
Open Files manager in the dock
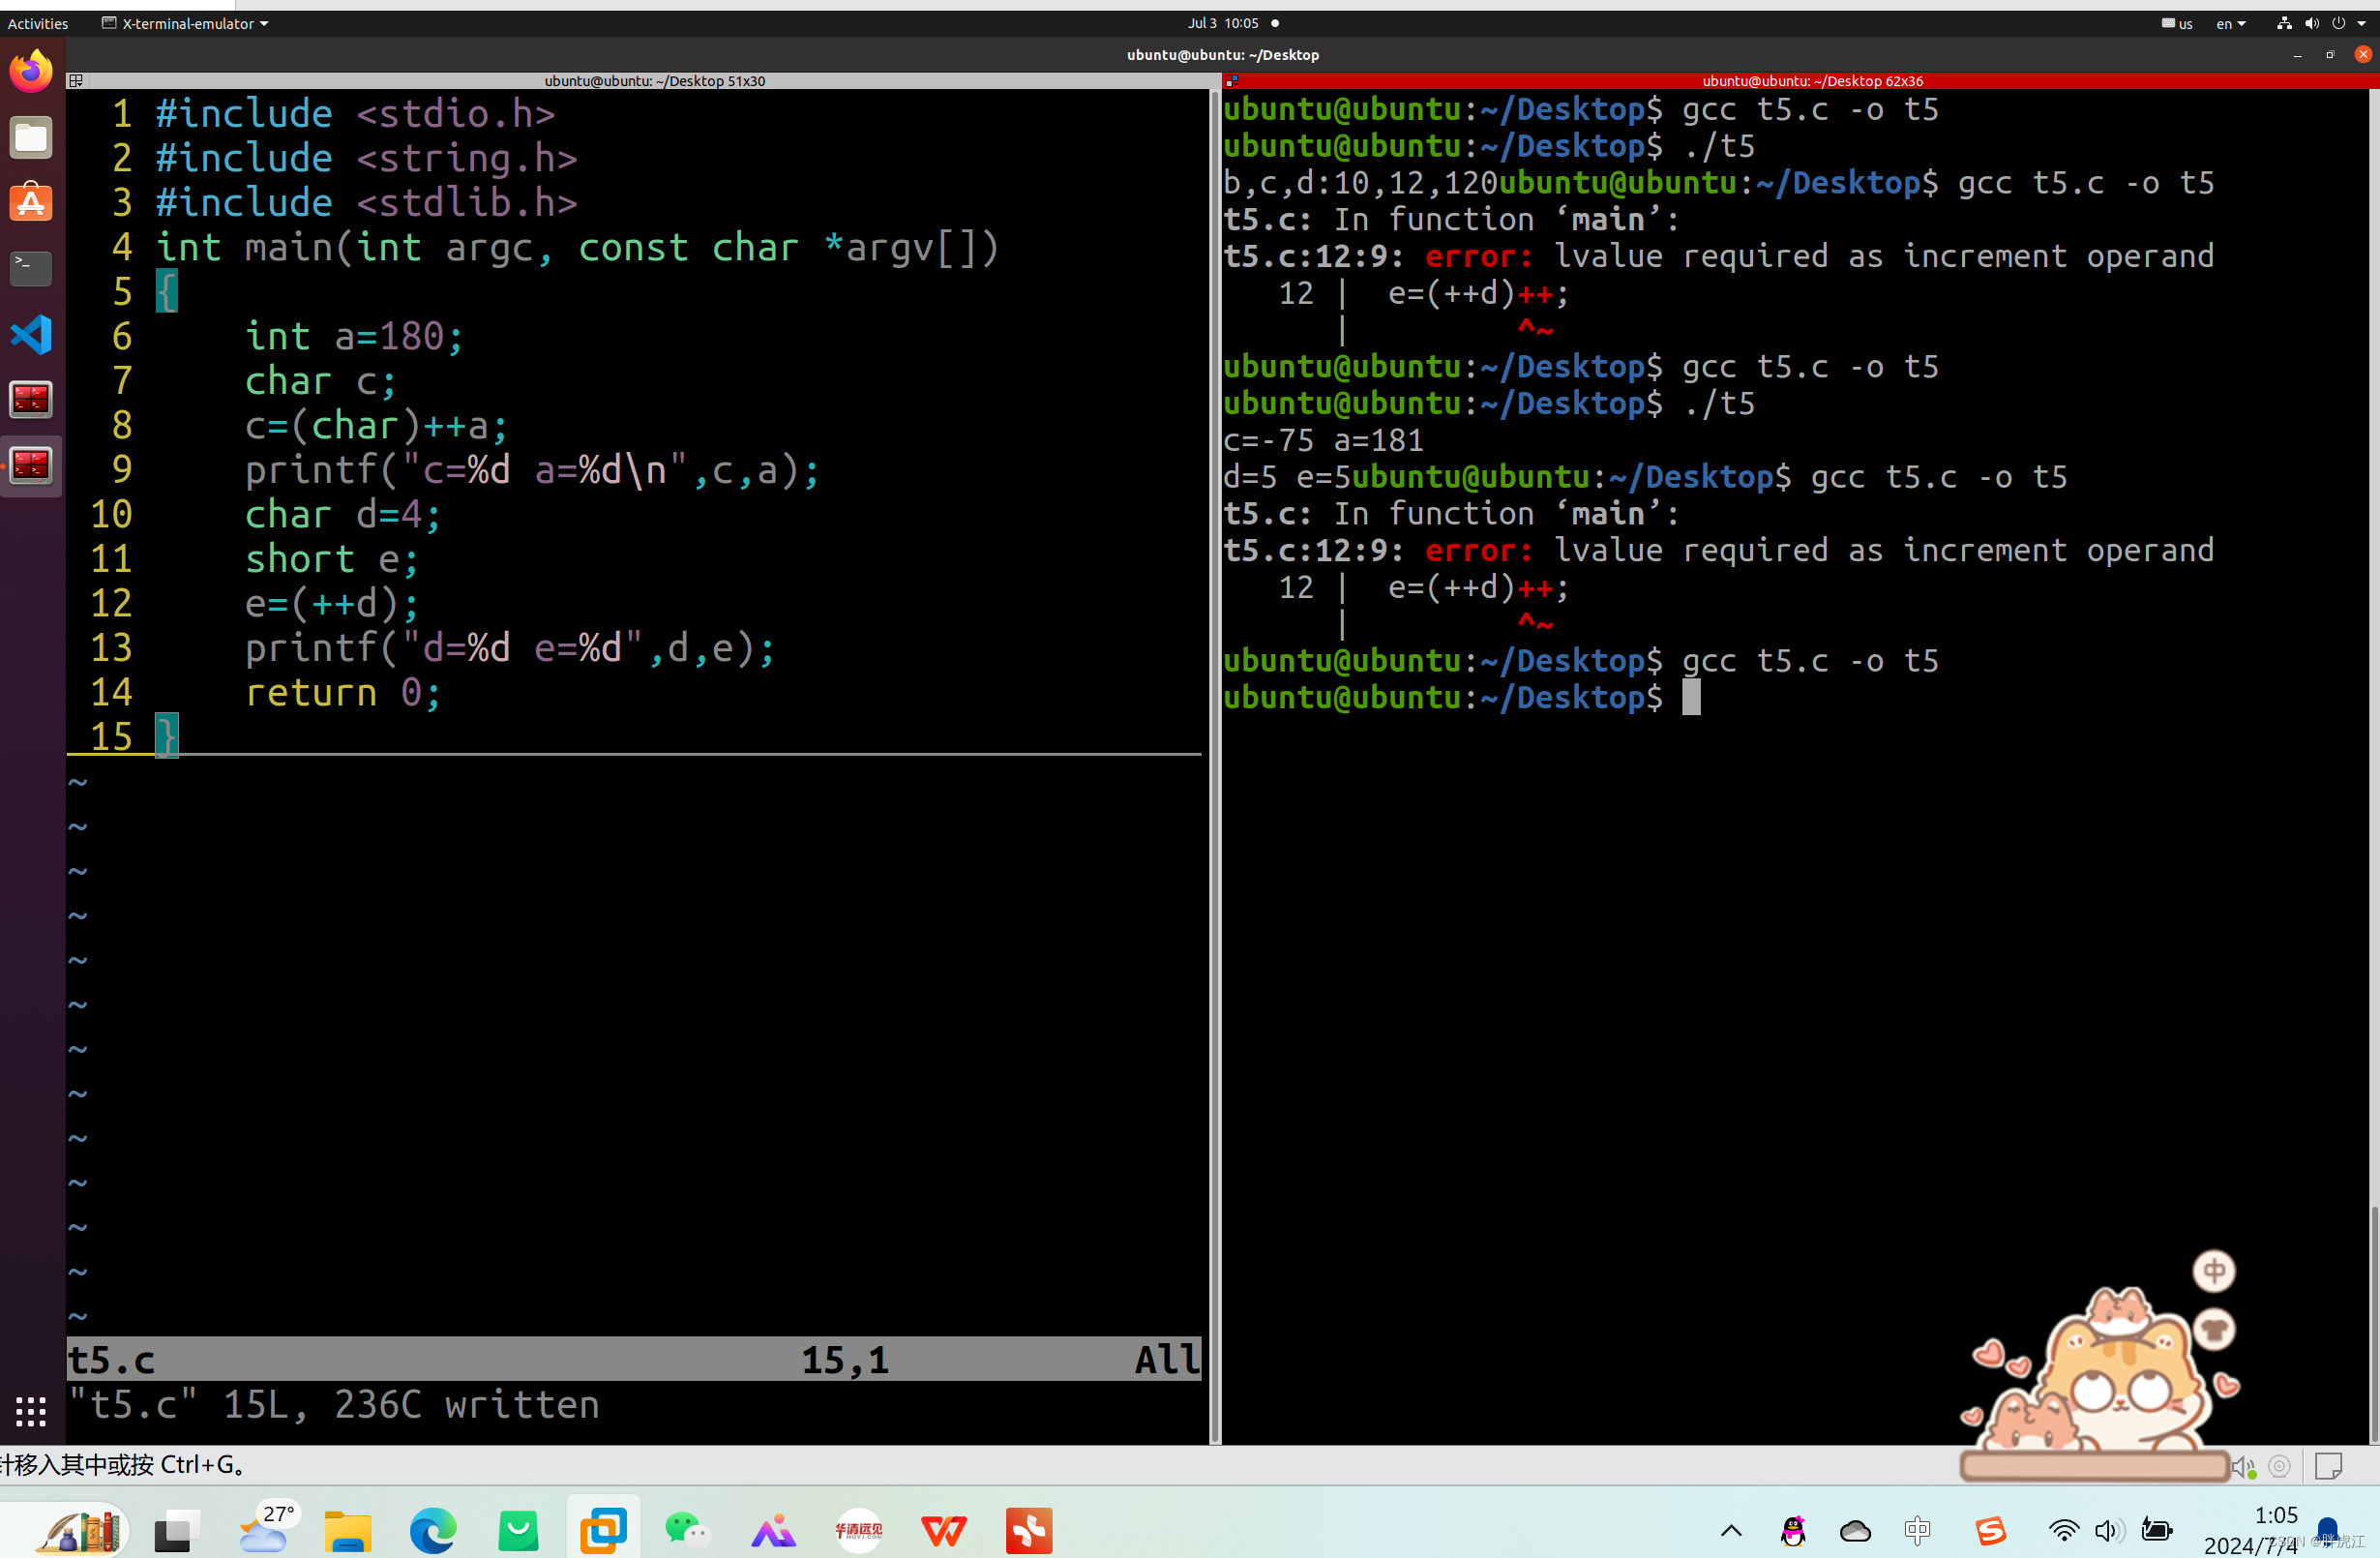click(31, 138)
